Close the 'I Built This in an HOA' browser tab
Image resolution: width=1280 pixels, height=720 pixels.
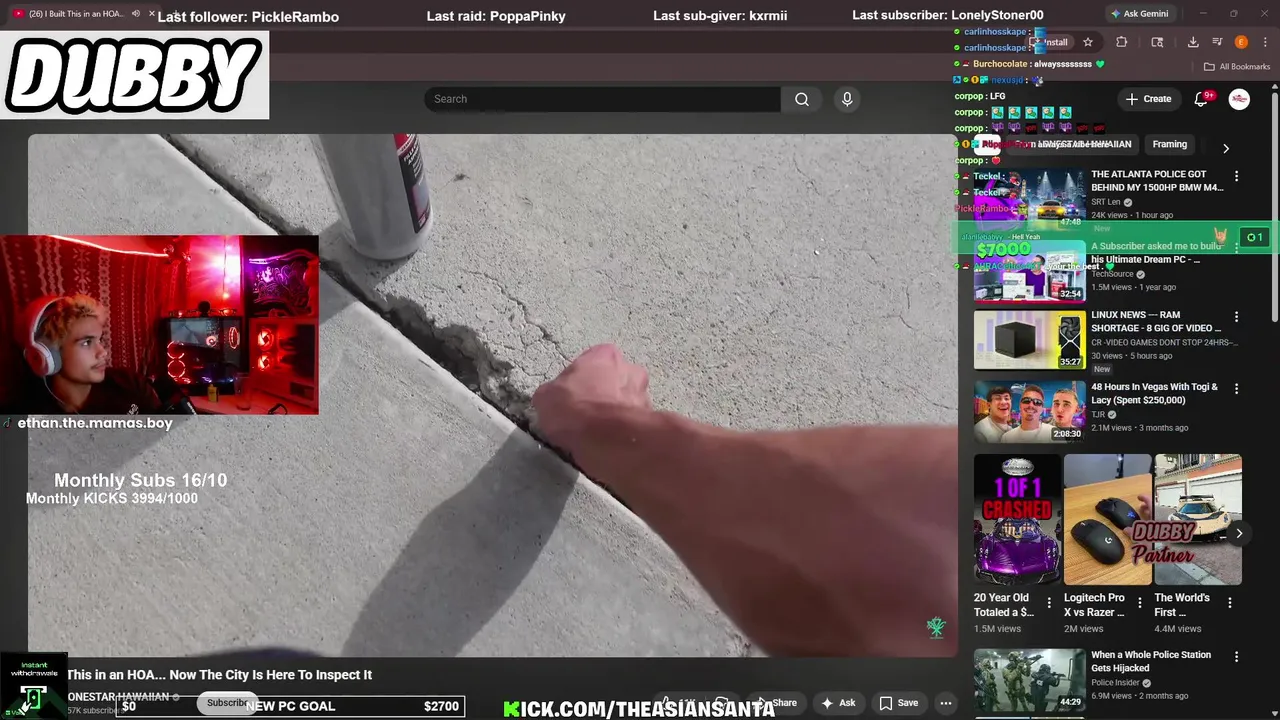point(152,13)
